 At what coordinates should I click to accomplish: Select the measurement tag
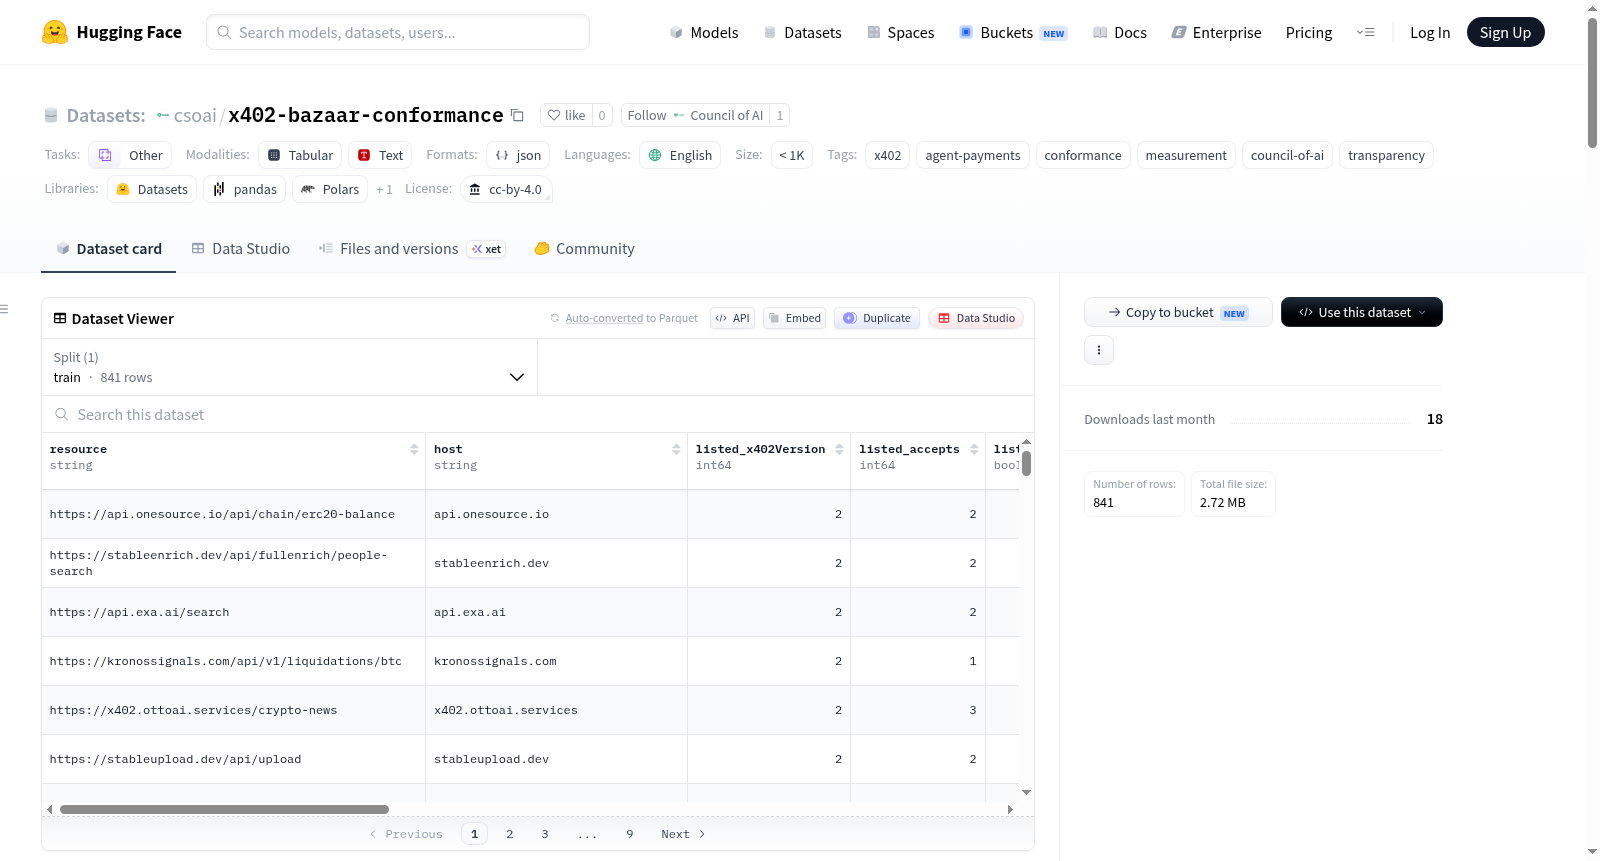1186,155
